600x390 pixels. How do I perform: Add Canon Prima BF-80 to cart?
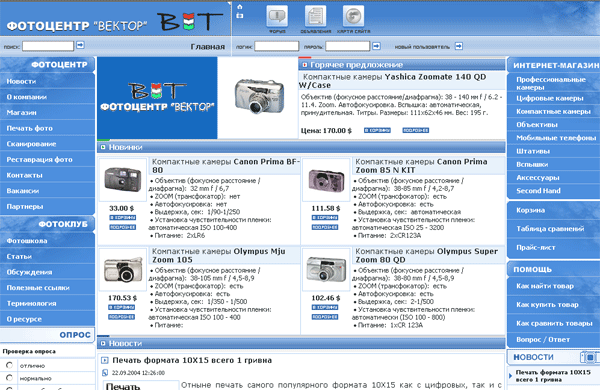pyautogui.click(x=122, y=217)
